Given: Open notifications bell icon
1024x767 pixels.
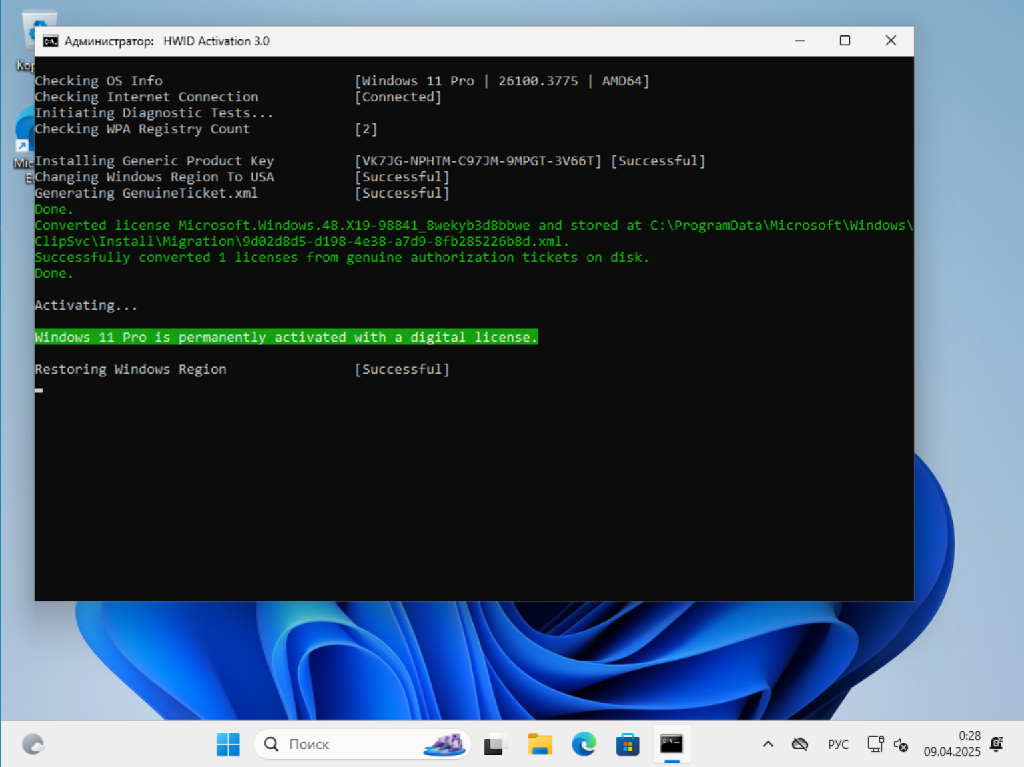Looking at the screenshot, I should click(997, 744).
